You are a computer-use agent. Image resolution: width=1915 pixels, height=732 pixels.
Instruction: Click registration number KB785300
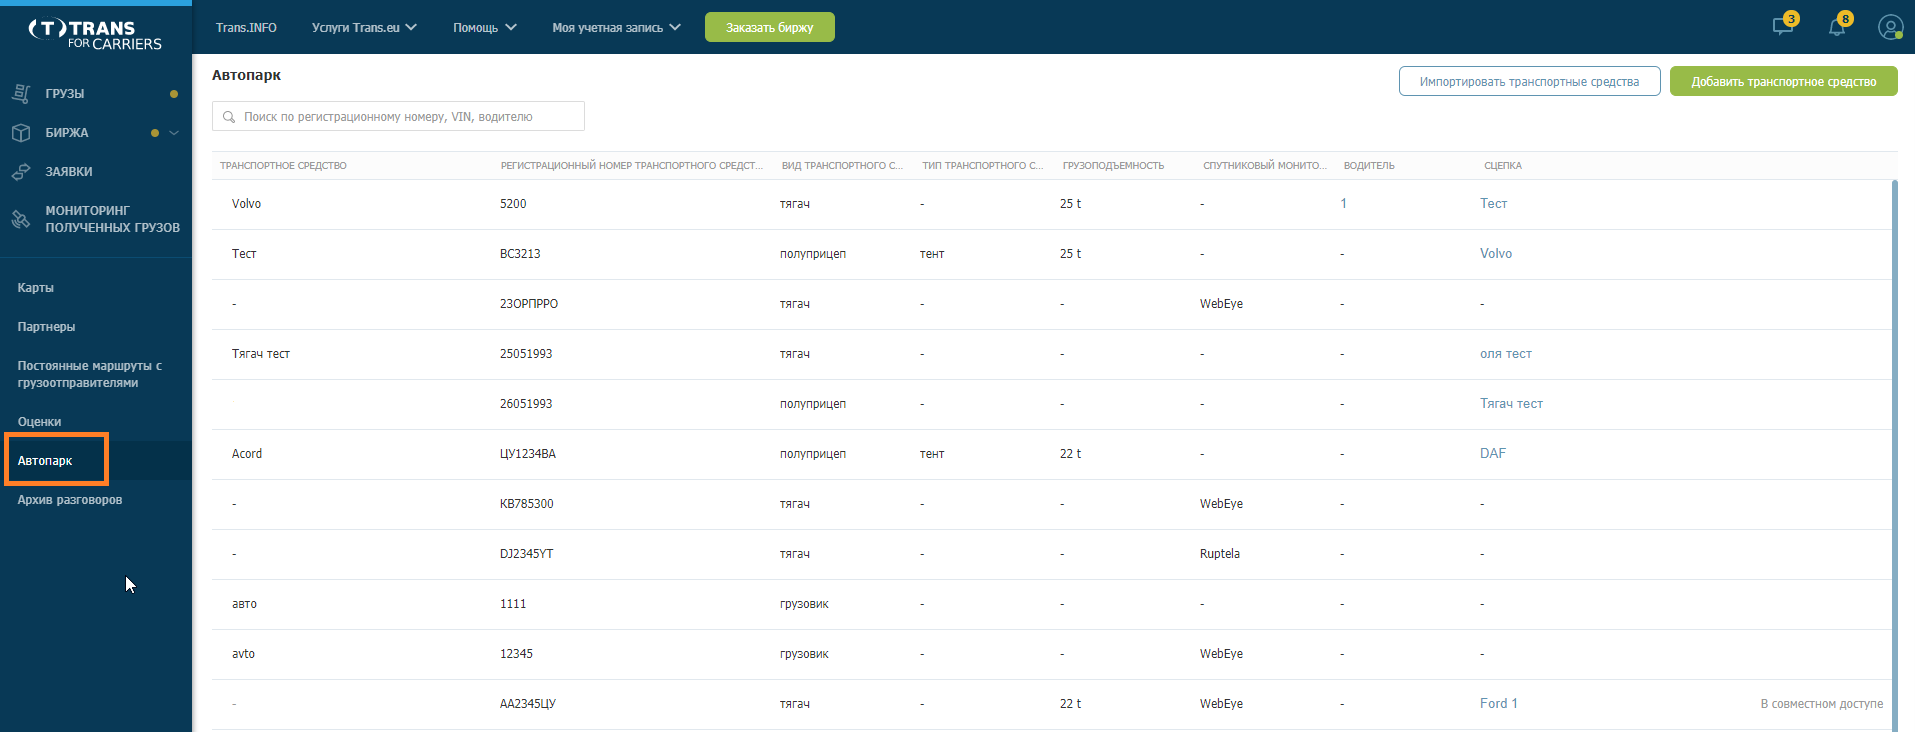[x=526, y=504]
